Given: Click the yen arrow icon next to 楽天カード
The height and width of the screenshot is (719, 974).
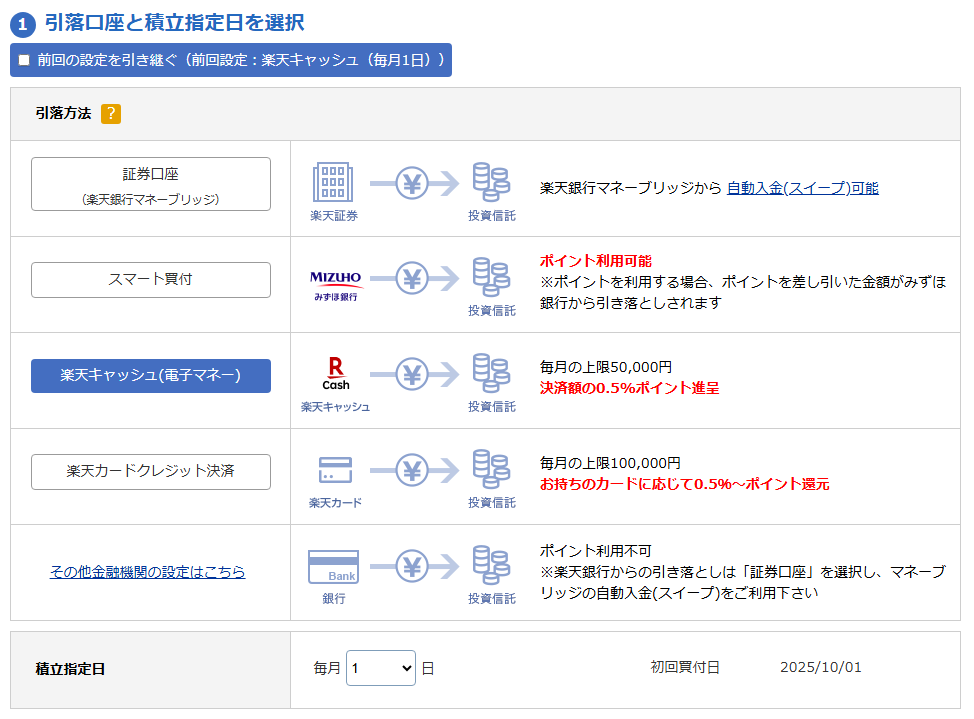Looking at the screenshot, I should (414, 470).
